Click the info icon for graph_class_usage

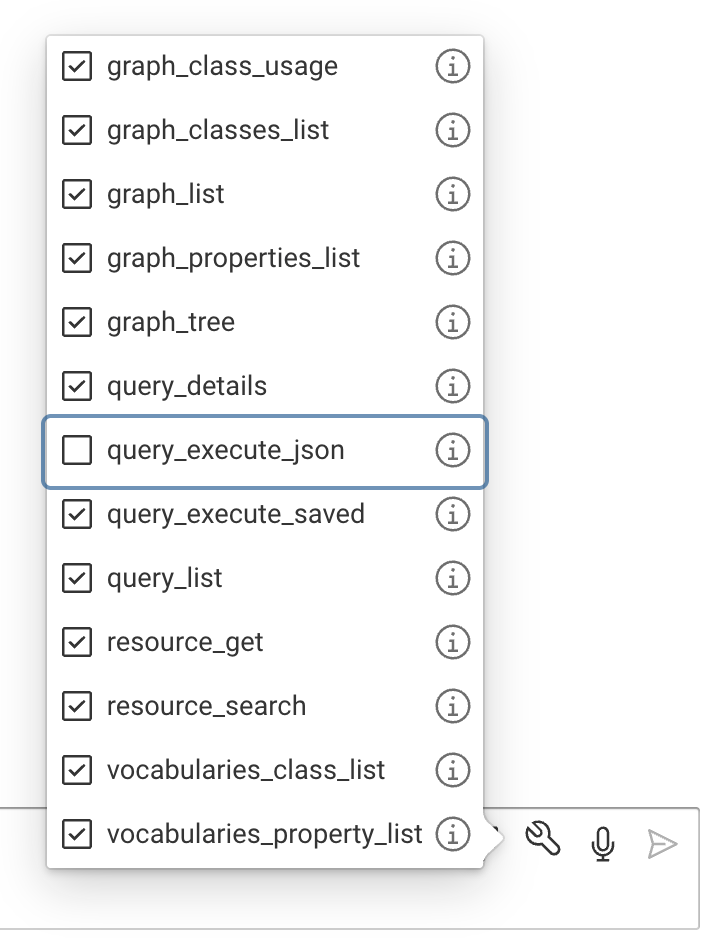click(x=452, y=67)
